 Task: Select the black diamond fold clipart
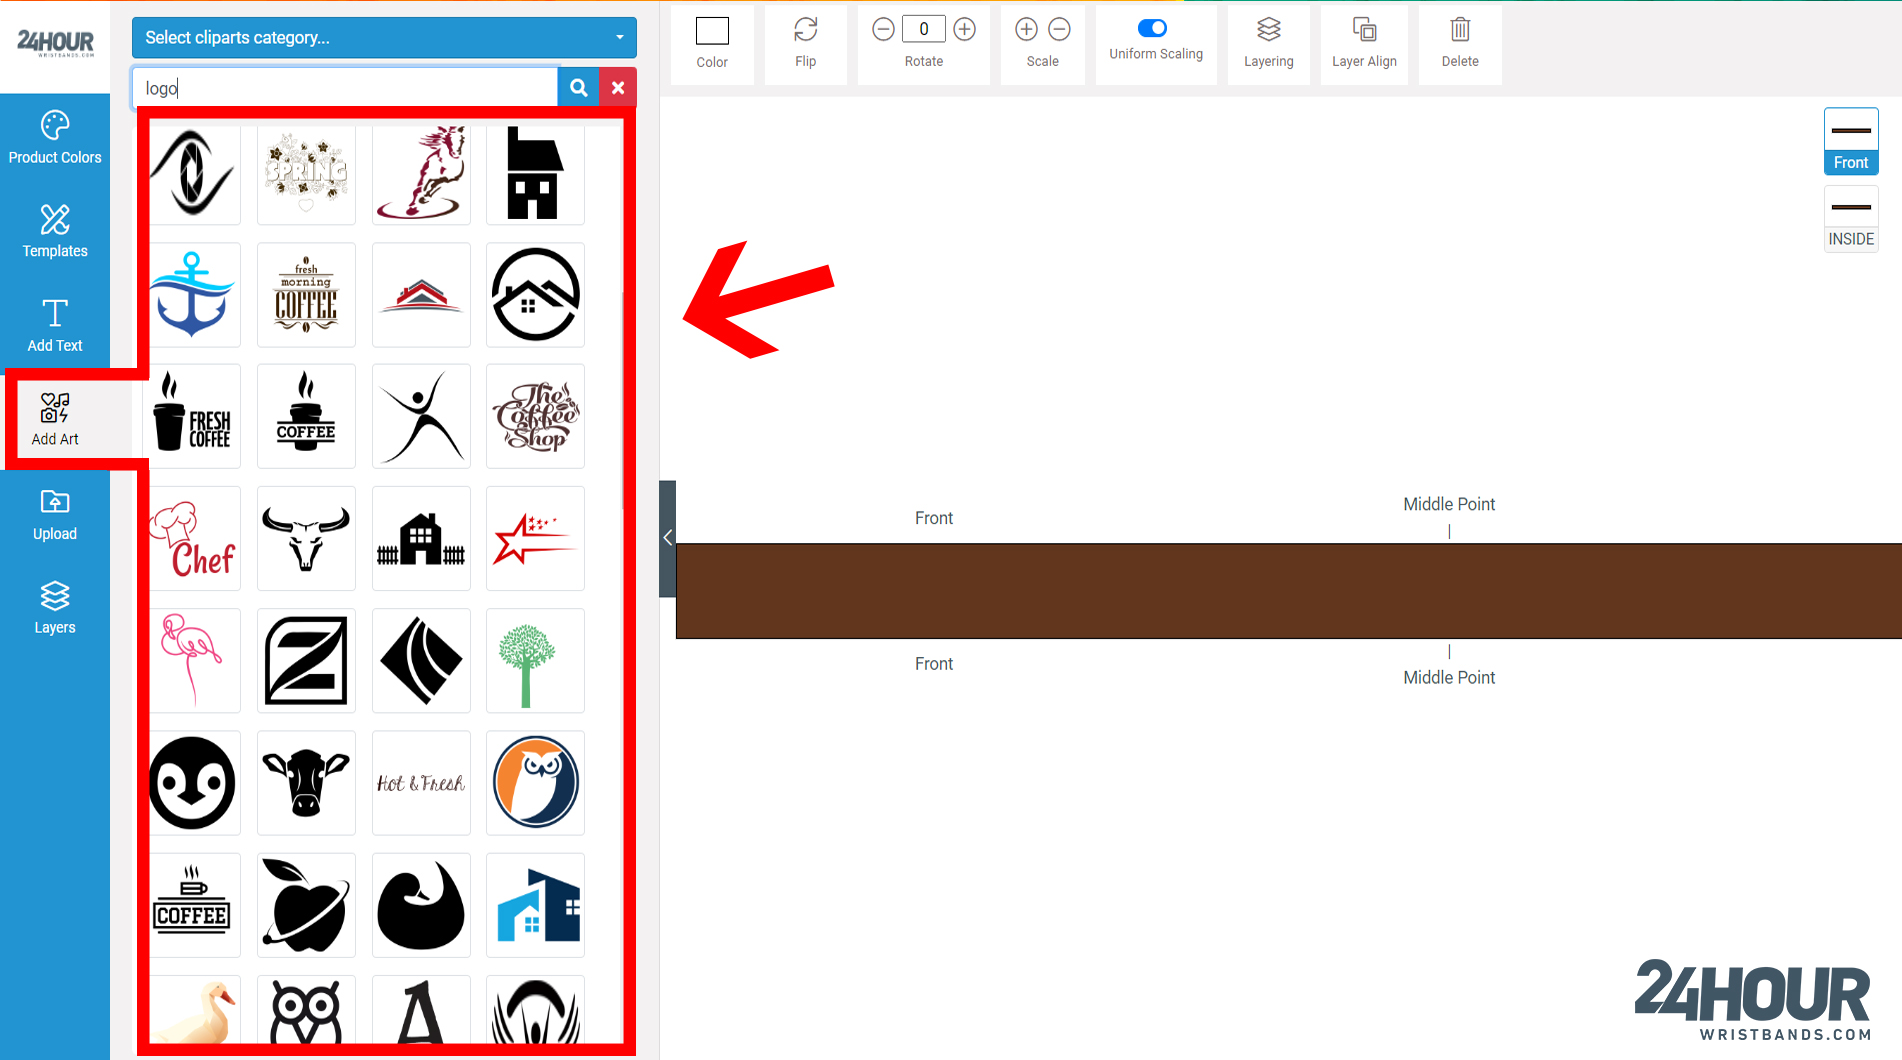[421, 661]
